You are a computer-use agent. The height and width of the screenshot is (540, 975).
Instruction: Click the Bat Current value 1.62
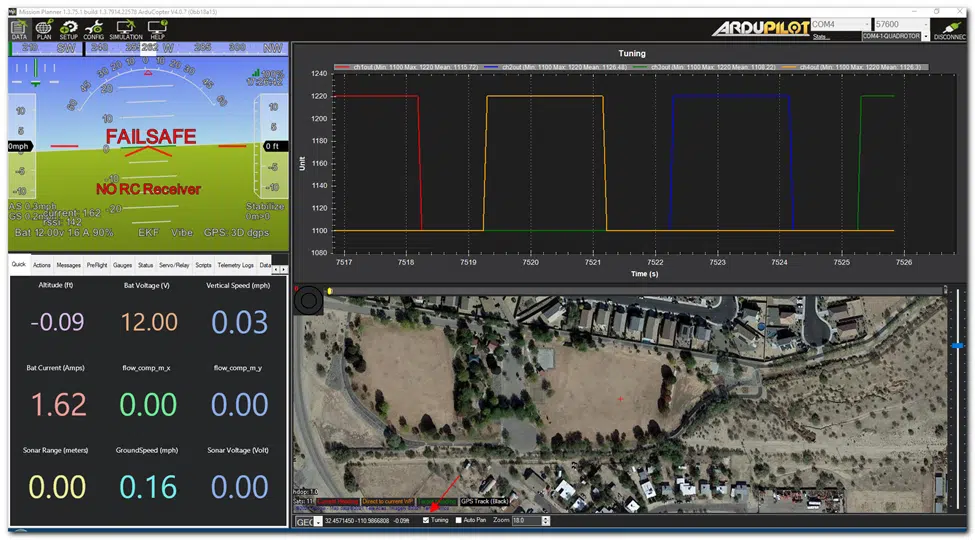(58, 404)
